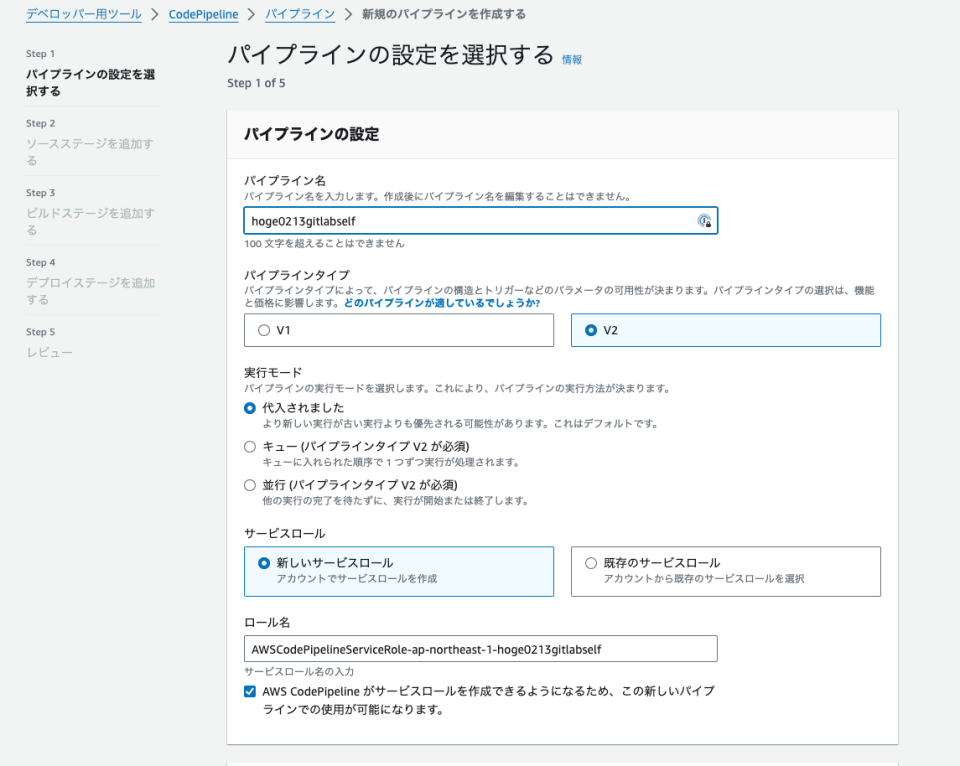Select 新しいサービスロール option
The width and height of the screenshot is (960, 766).
point(262,560)
